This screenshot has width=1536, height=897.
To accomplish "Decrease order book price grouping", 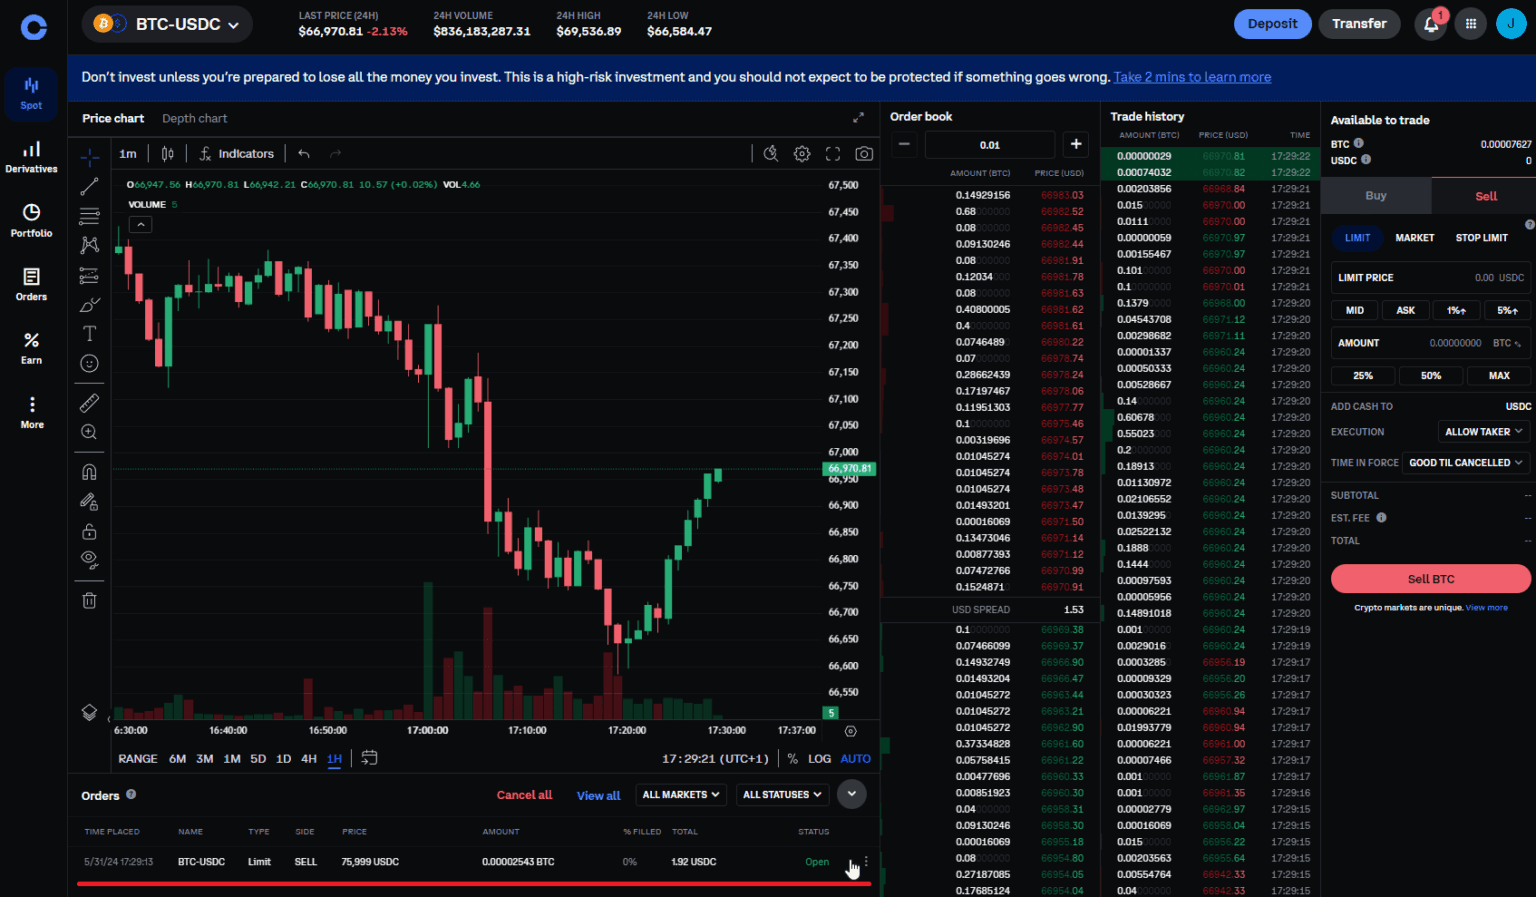I will 904,144.
